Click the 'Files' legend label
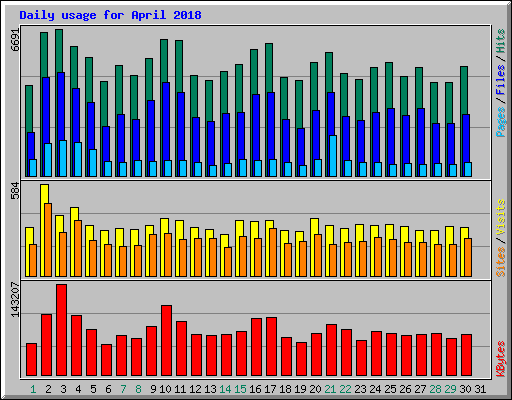The width and height of the screenshot is (512, 400). click(x=500, y=79)
